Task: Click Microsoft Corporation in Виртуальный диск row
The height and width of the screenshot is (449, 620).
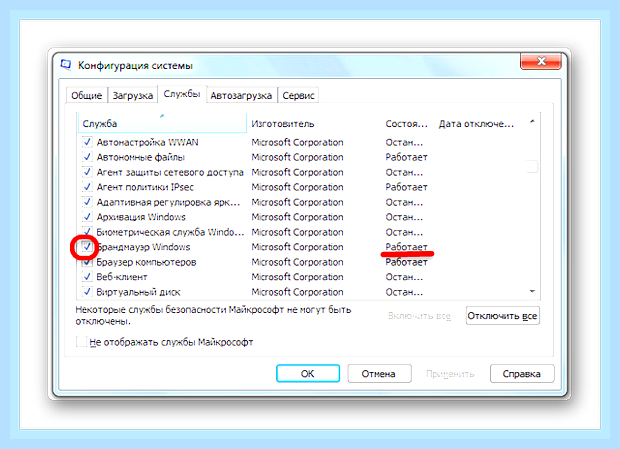Action: pos(297,292)
